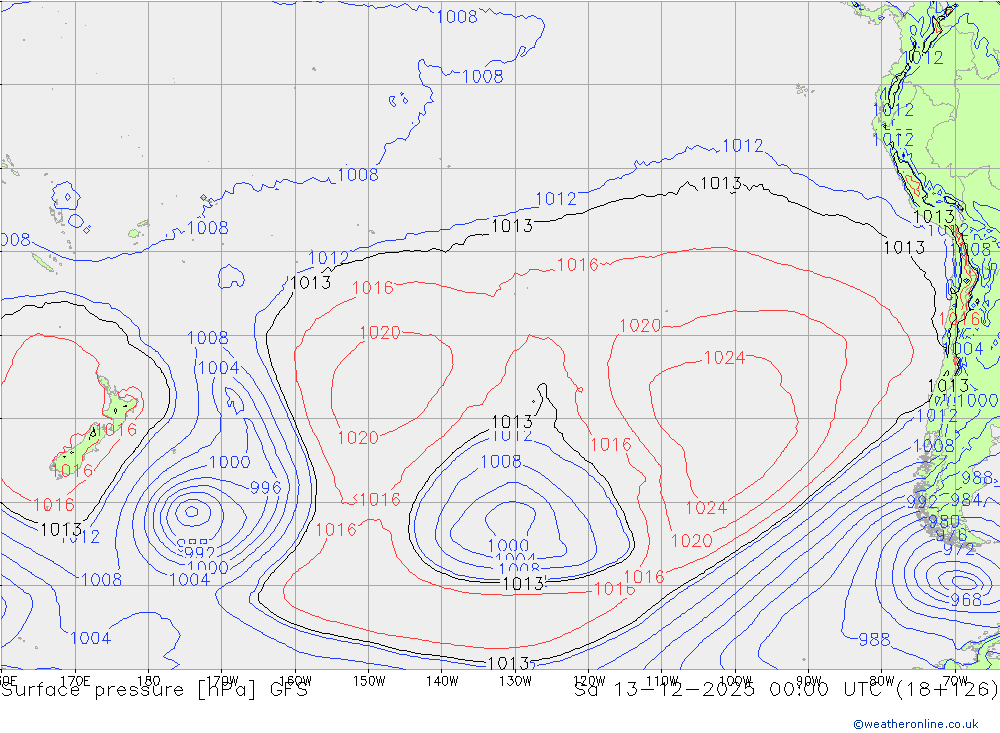
Task: Click the '968' isobar label near South America
Action: (966, 600)
